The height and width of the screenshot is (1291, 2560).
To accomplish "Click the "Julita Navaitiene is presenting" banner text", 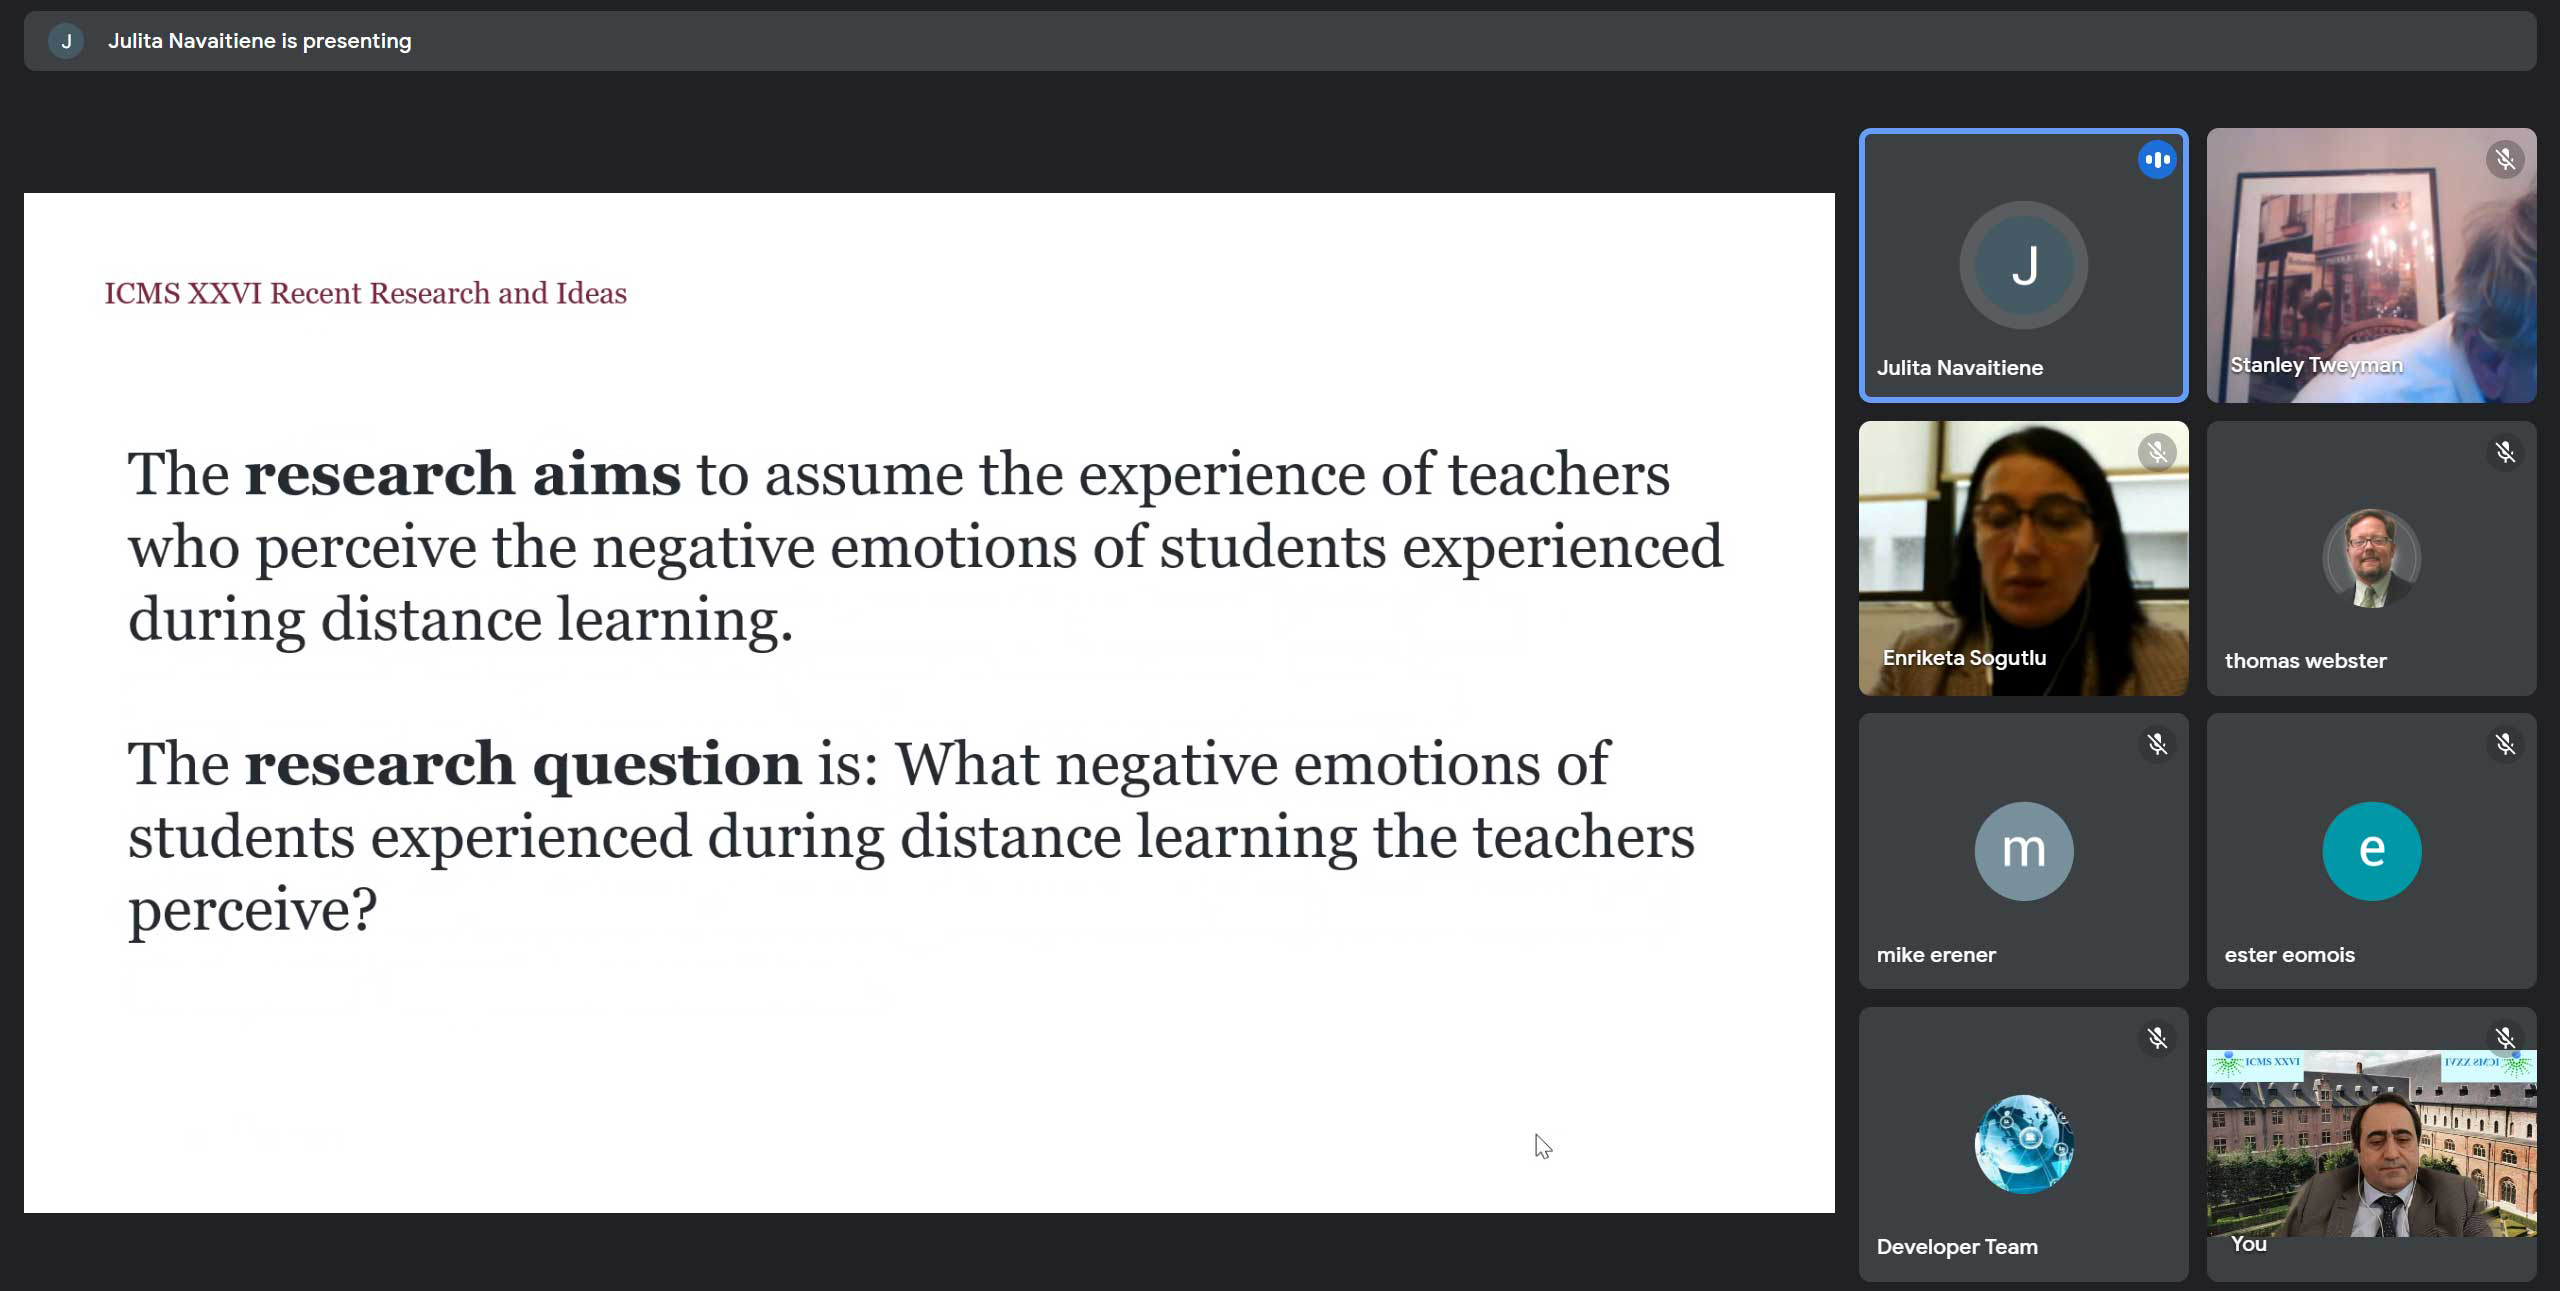I will (x=259, y=41).
